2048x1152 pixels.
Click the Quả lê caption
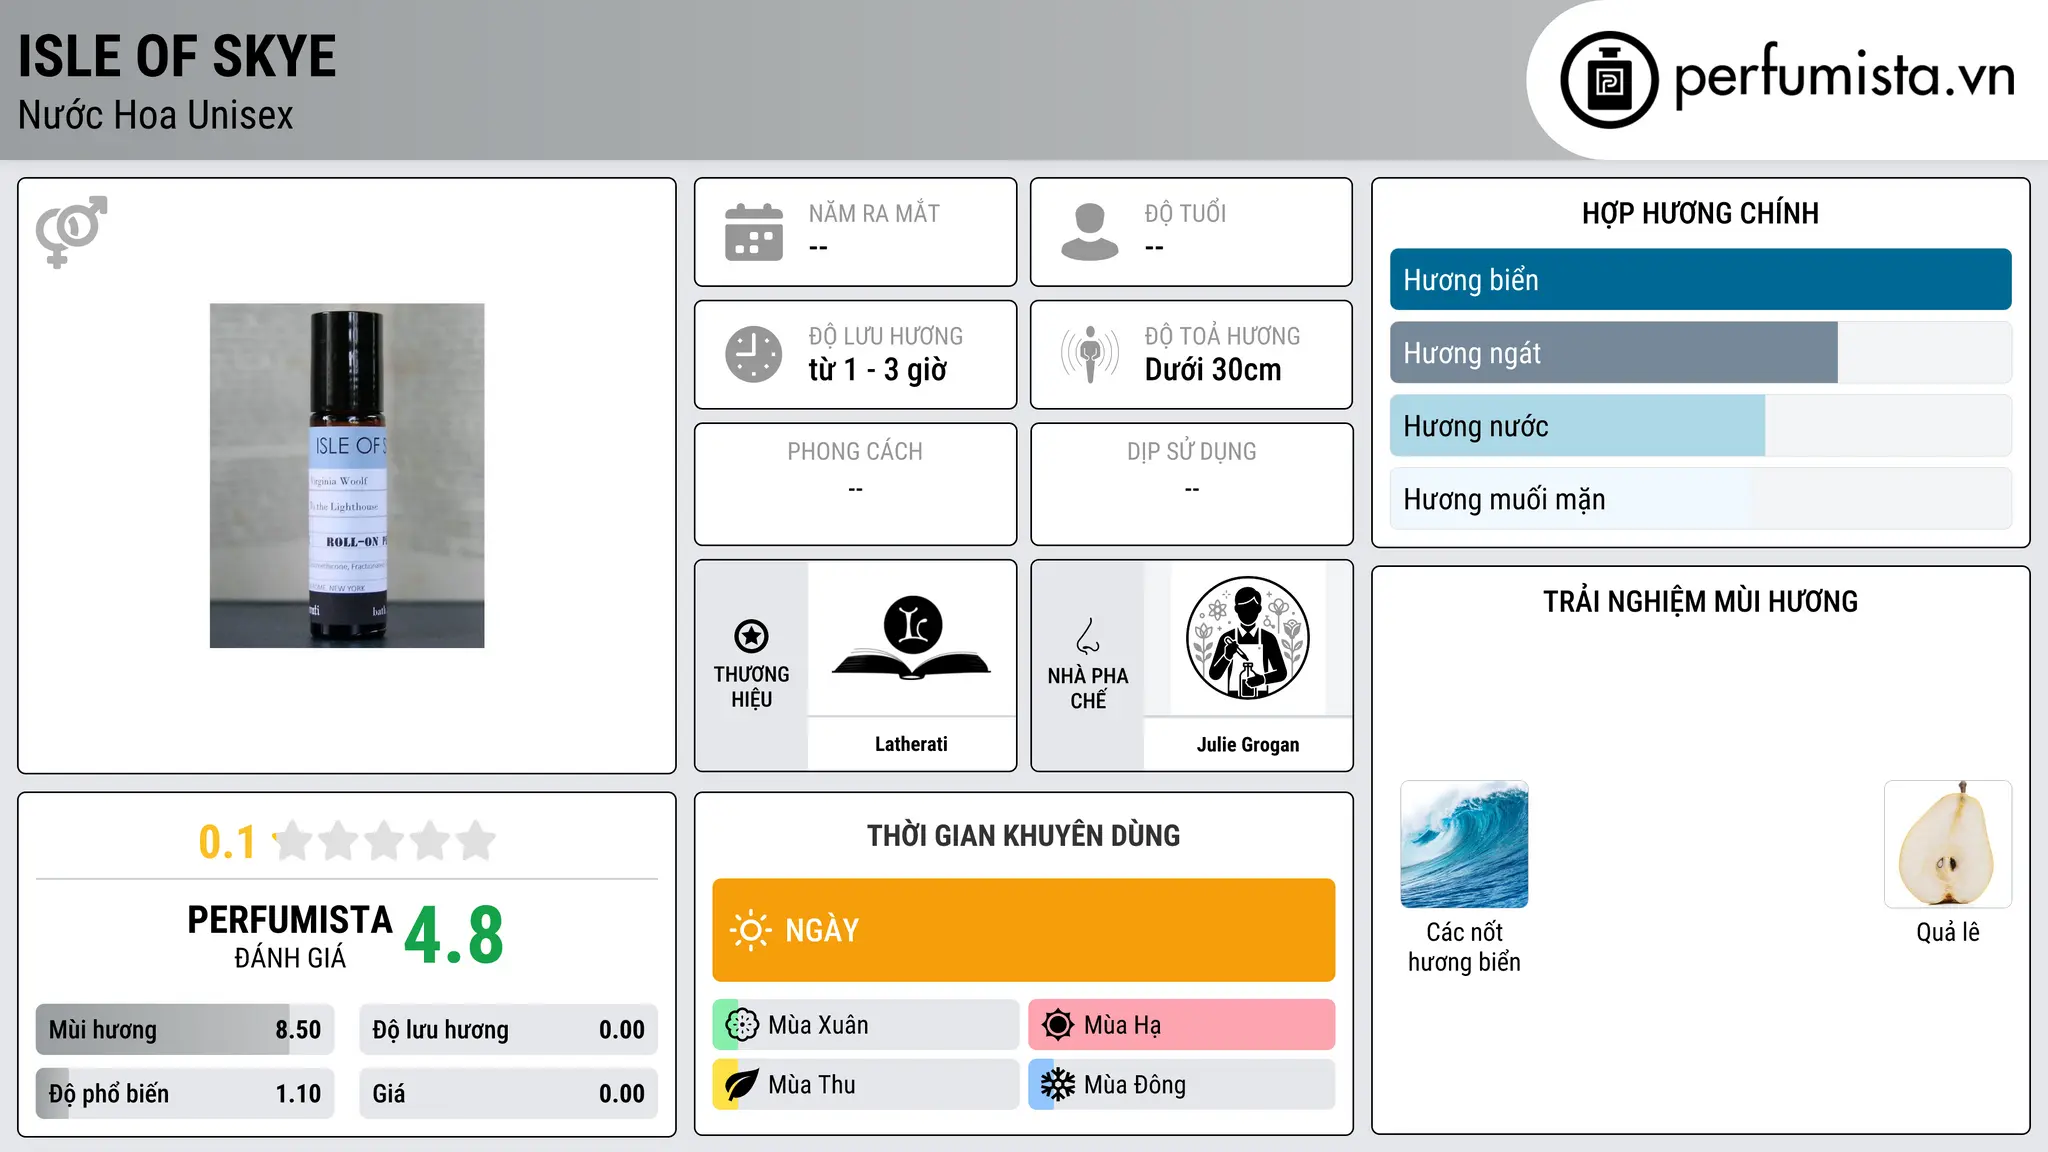(x=1947, y=932)
